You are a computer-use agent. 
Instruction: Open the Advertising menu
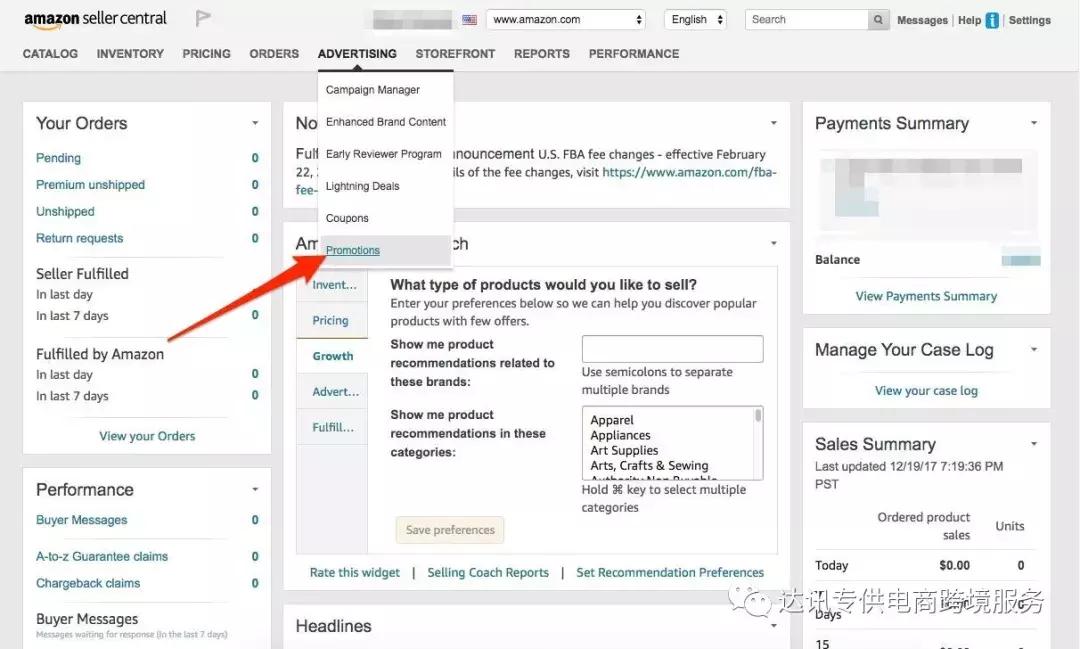[357, 54]
